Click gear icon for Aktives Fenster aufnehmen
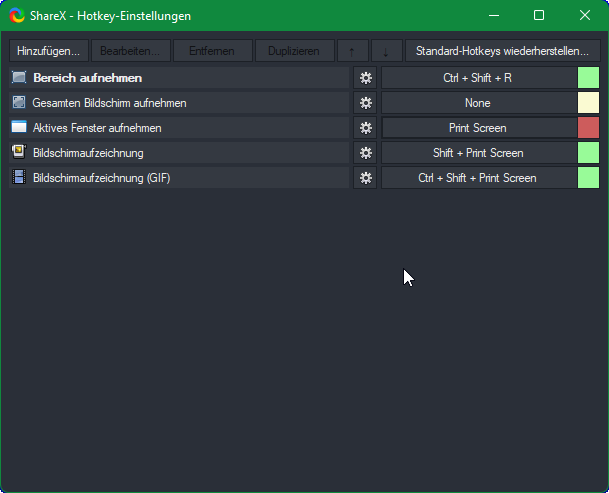The image size is (609, 493). tap(366, 128)
